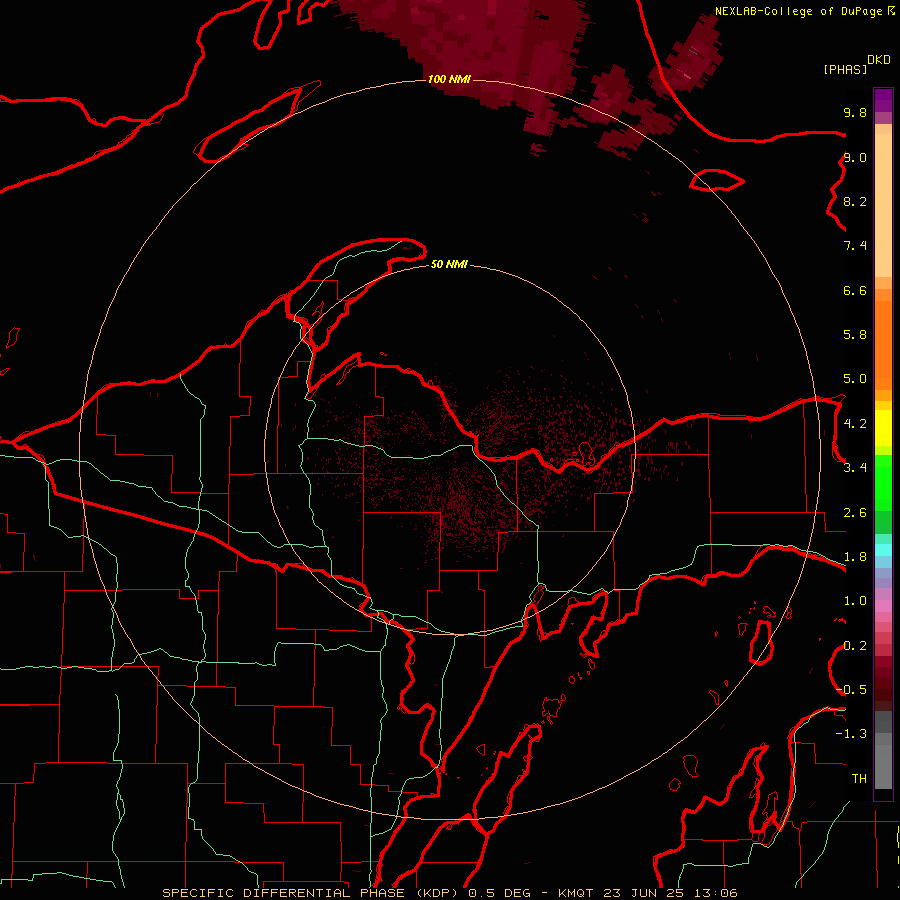The width and height of the screenshot is (900, 900).
Task: Click the orange segment of the color bar
Action: click(883, 344)
